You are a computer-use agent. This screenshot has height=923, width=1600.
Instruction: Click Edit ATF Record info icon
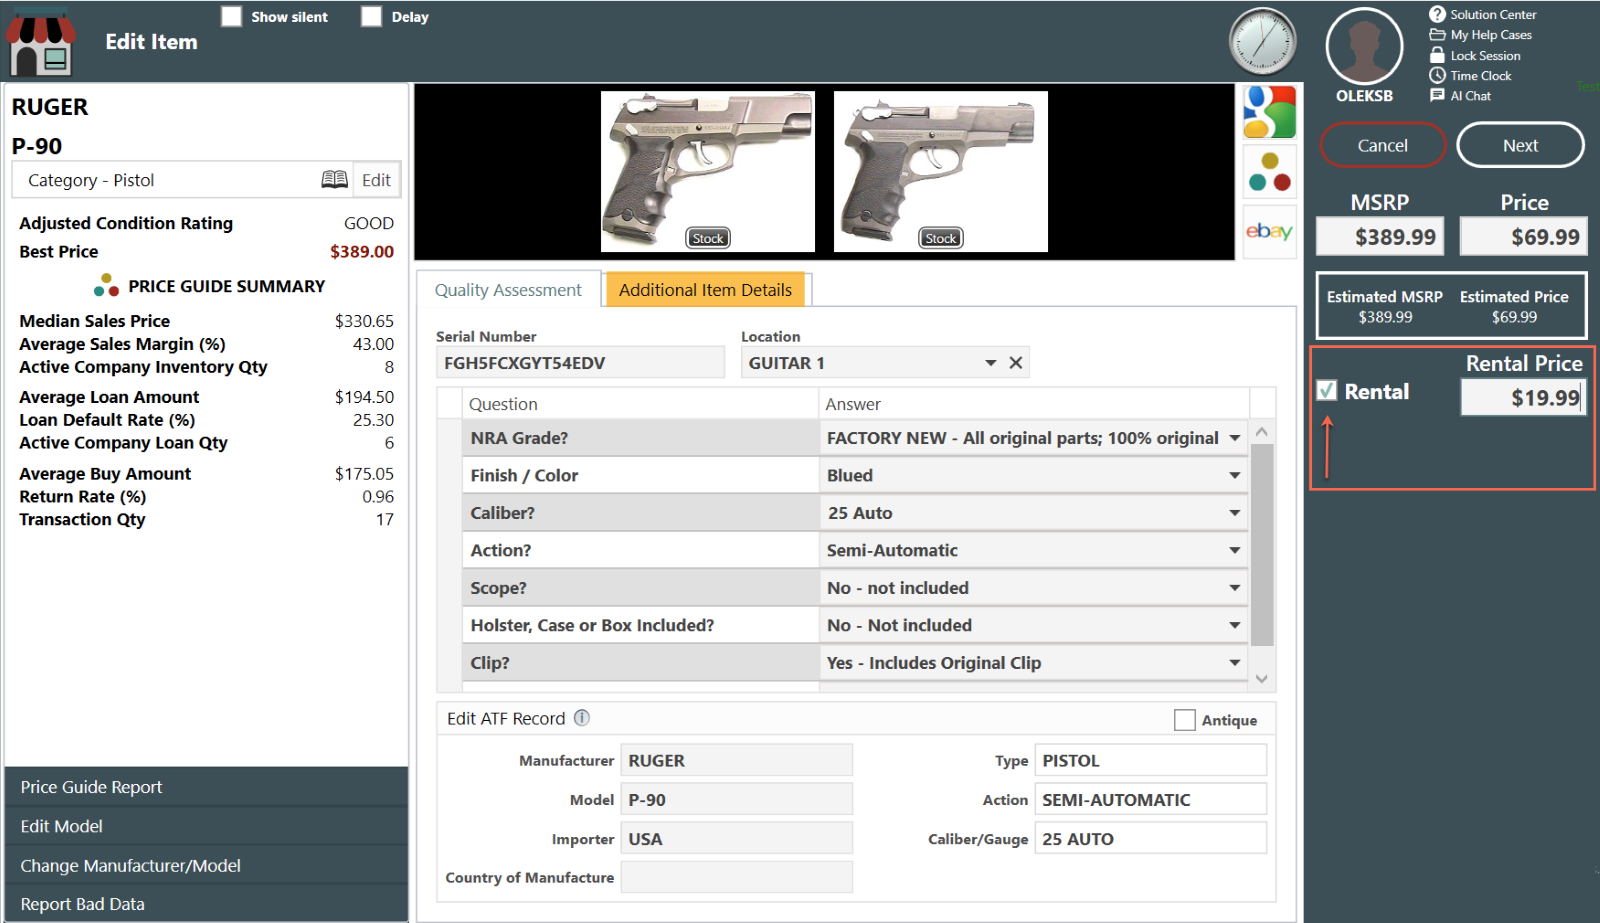(x=582, y=718)
